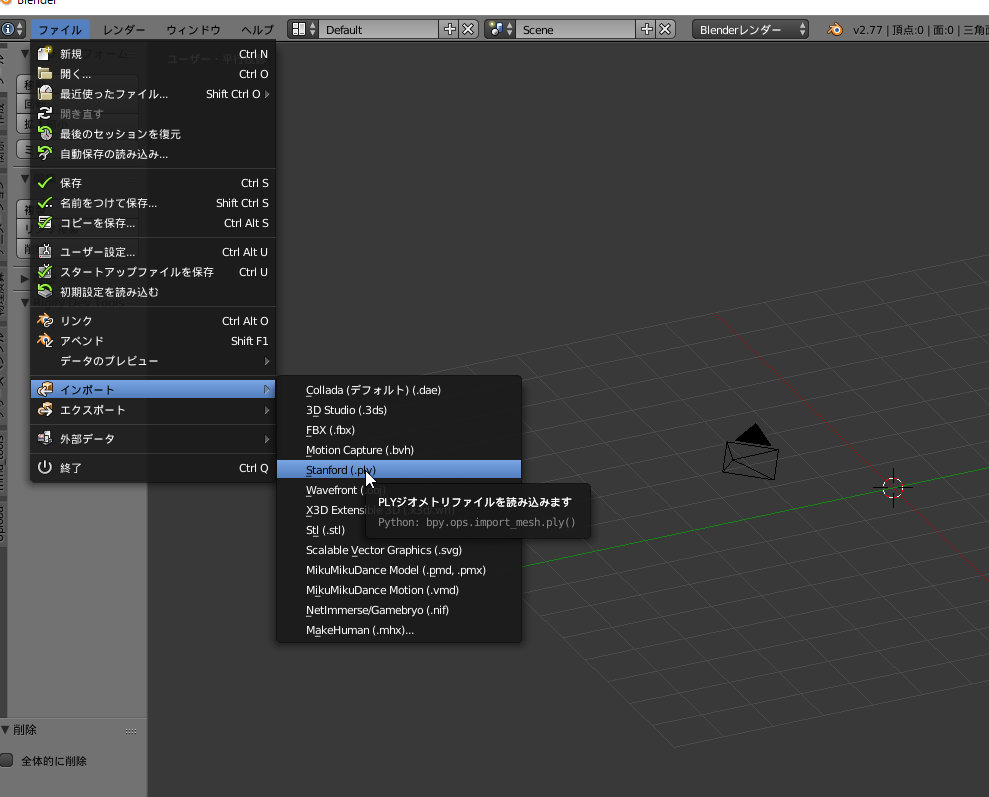Expand データのプレビュー submenu
The width and height of the screenshot is (989, 797).
pyautogui.click(x=153, y=361)
